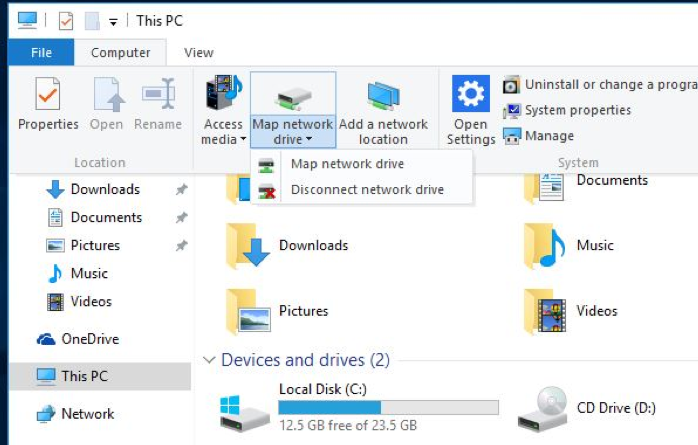The height and width of the screenshot is (445, 698).
Task: Click the Properties quick access checkmark icon
Action: [x=65, y=20]
